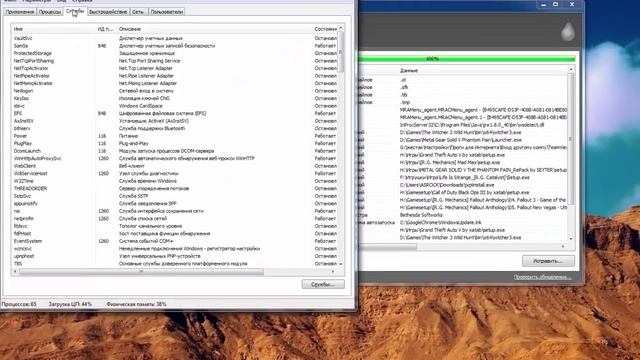Select the netprofm service row

[175, 219]
